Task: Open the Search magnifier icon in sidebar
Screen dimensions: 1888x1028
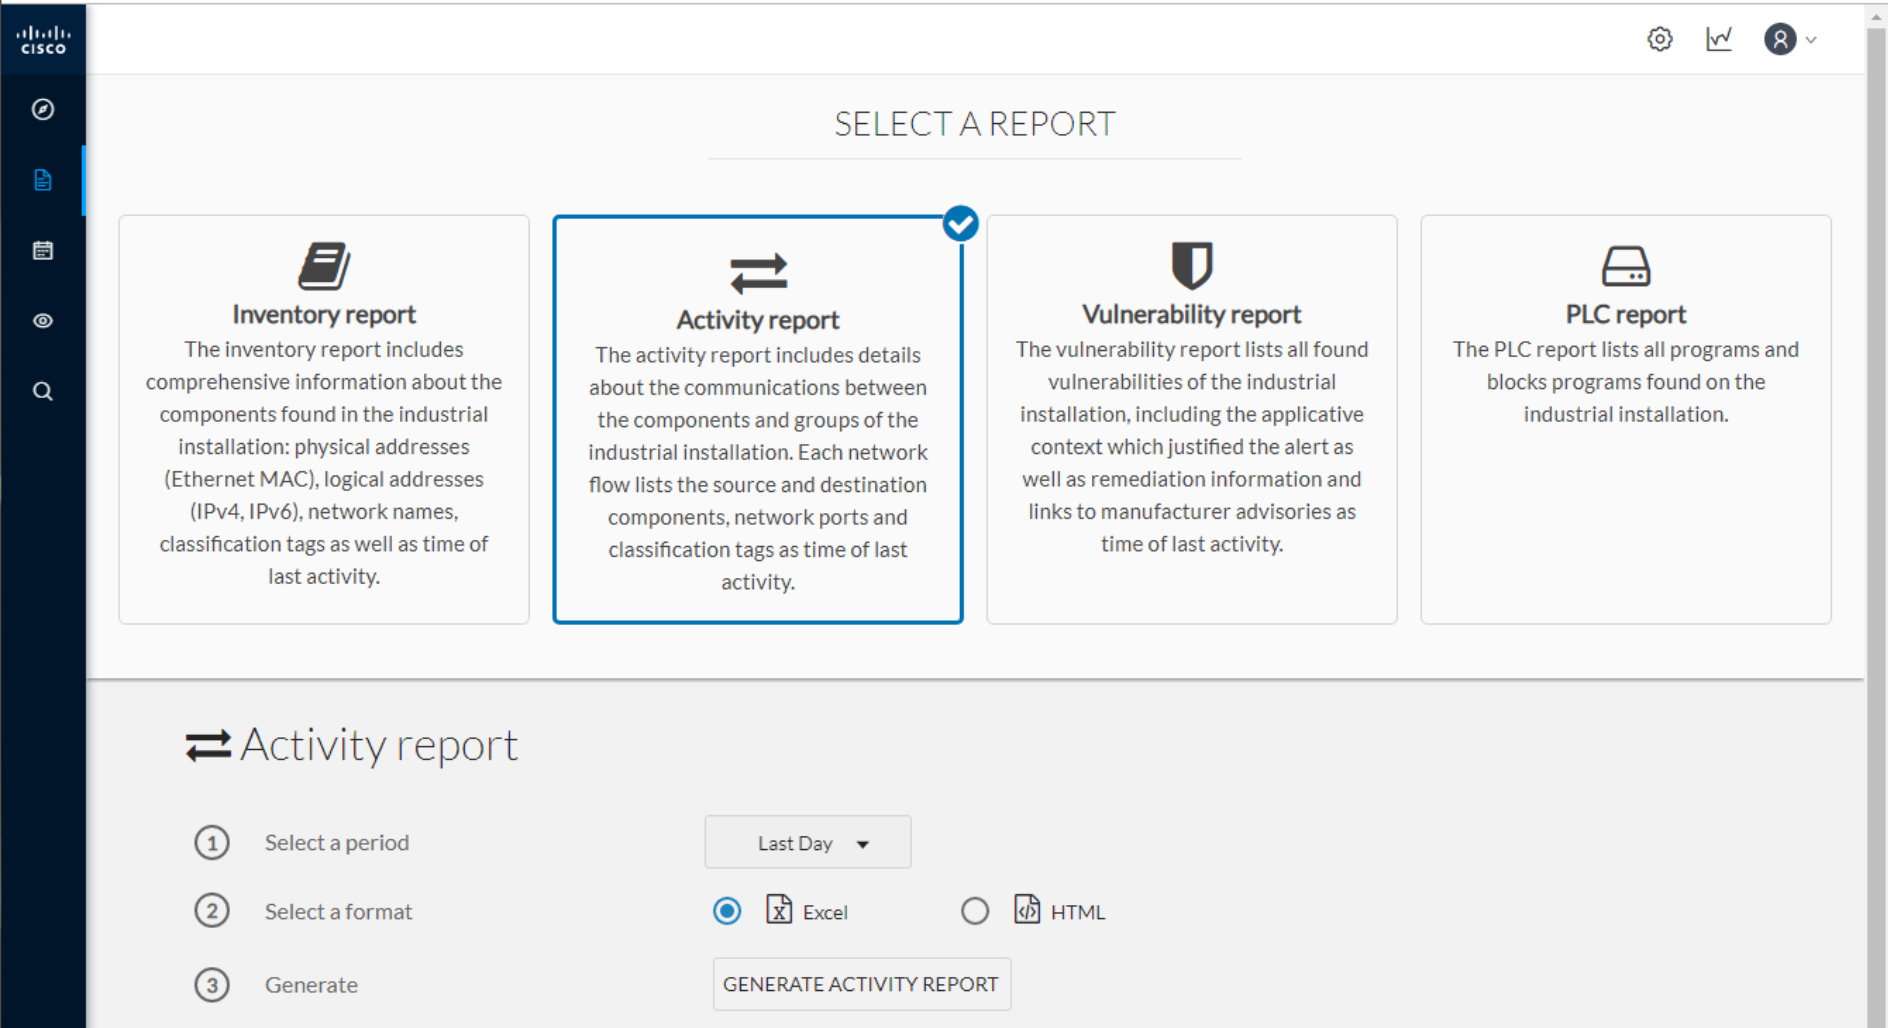Action: pos(43,391)
